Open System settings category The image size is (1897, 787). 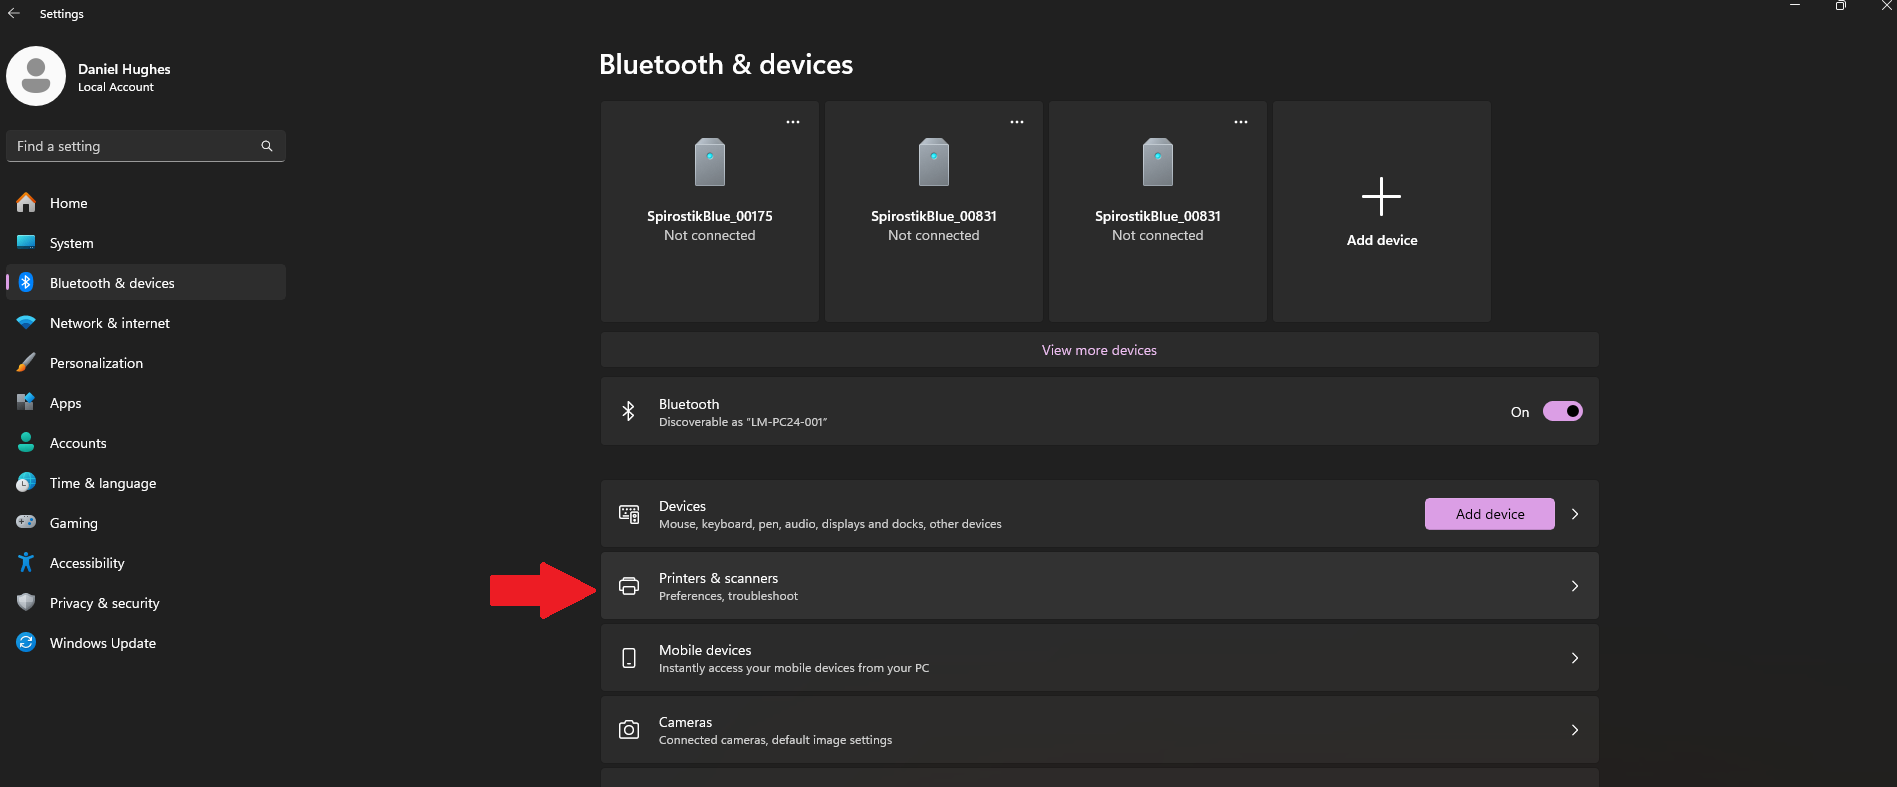click(x=146, y=243)
